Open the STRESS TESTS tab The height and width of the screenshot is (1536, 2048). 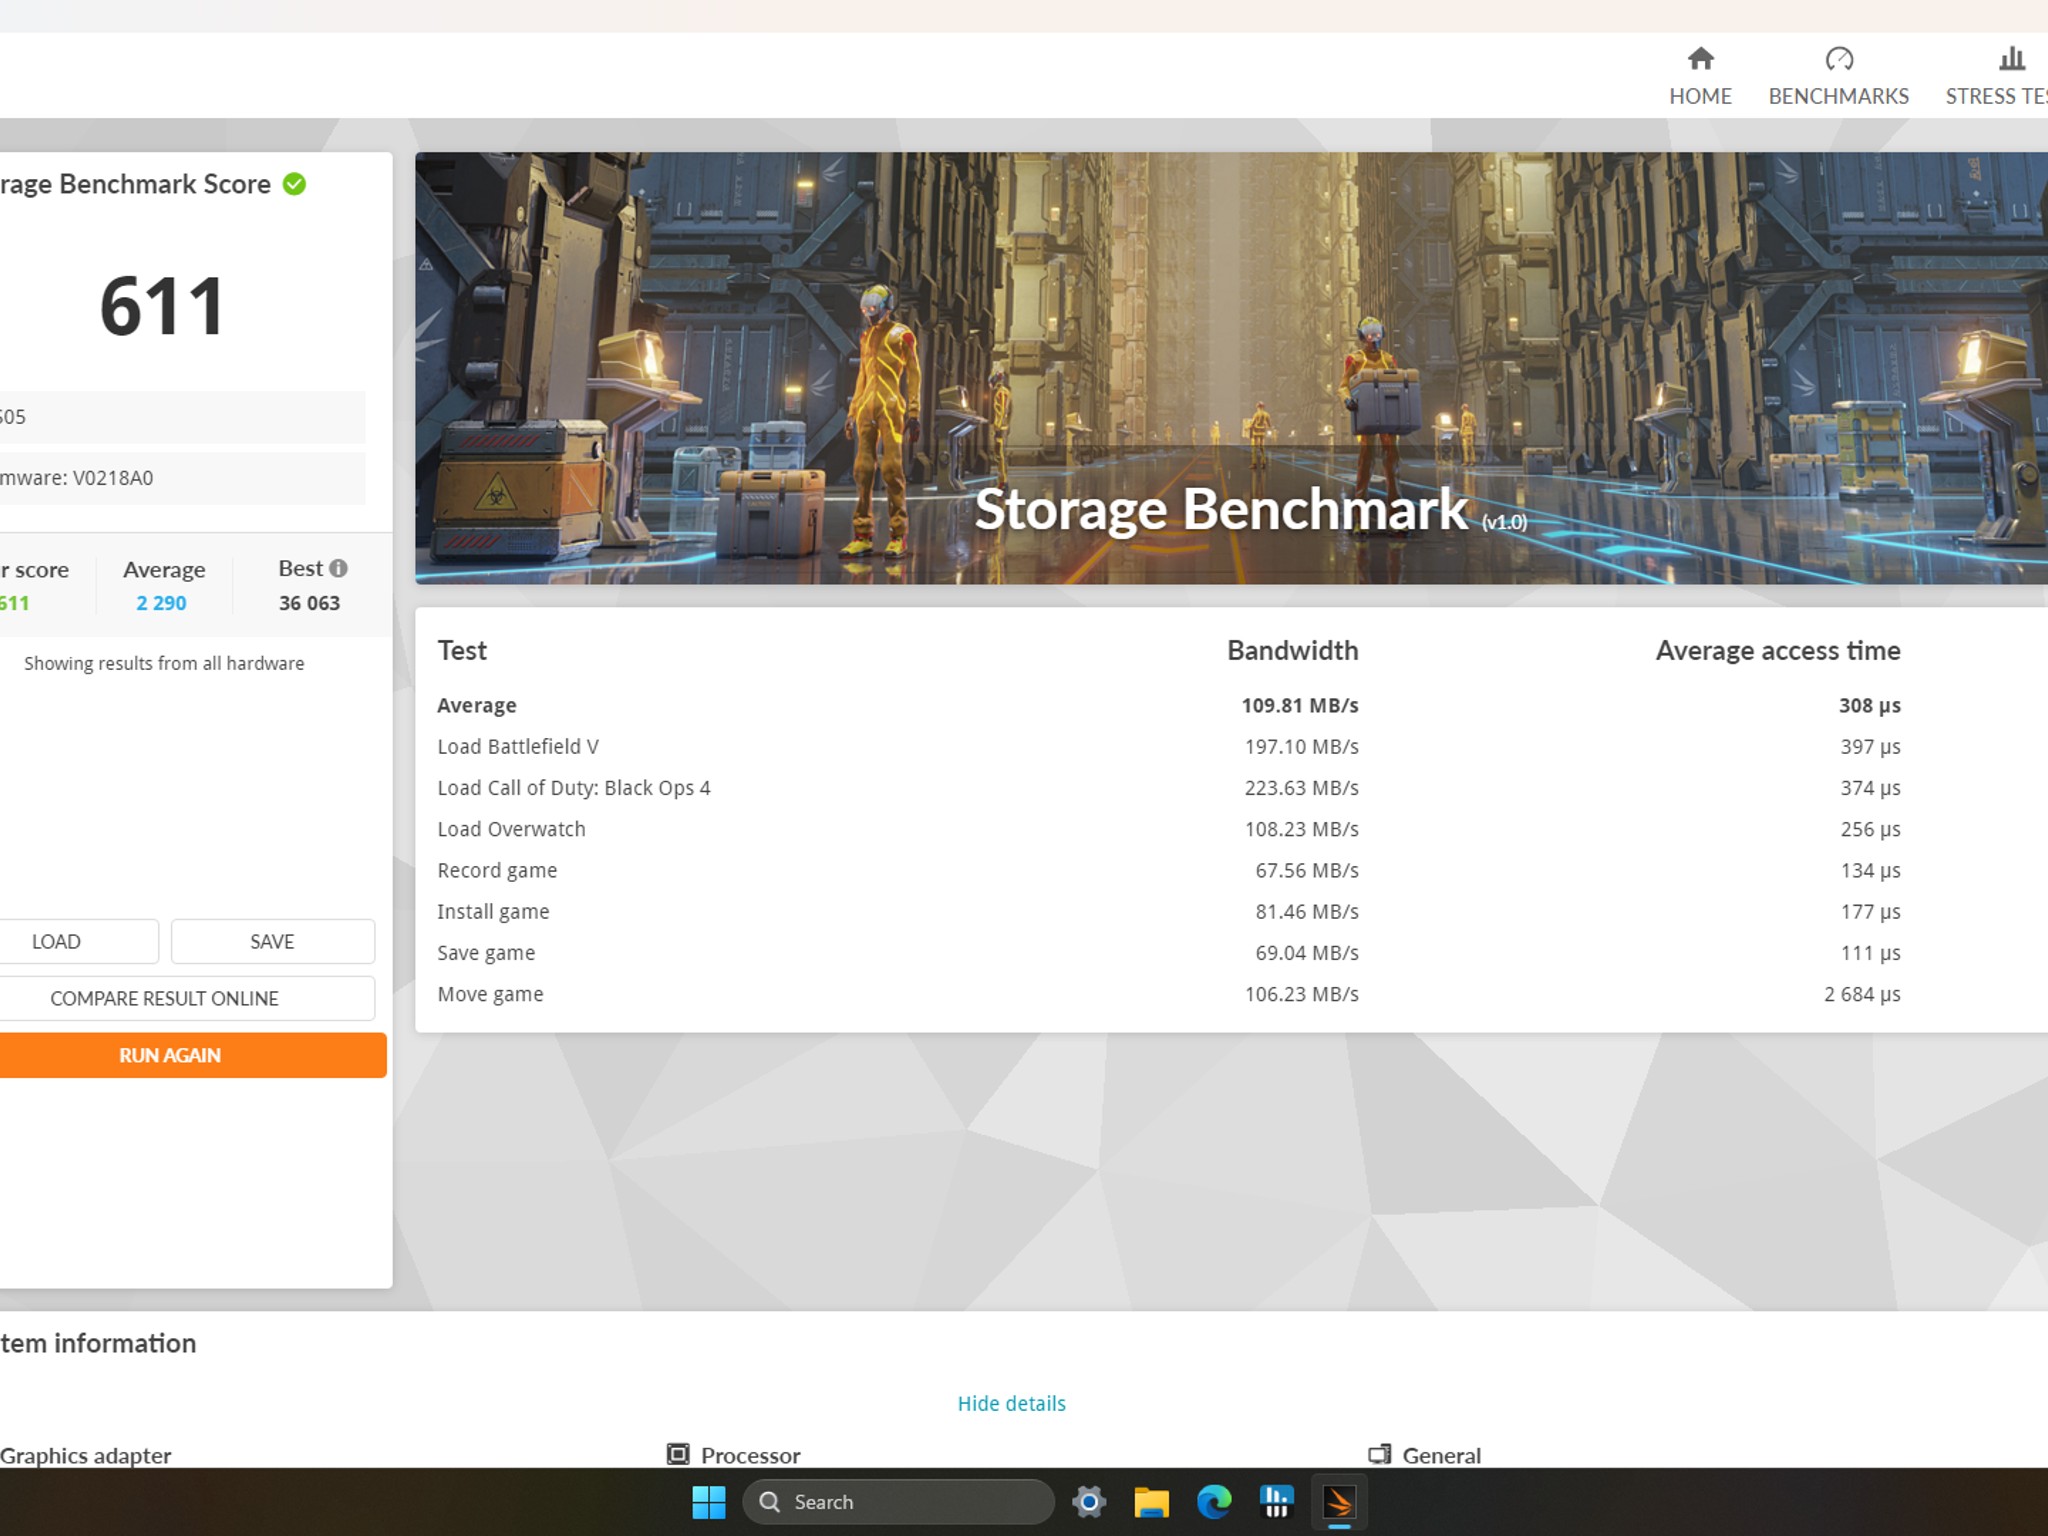click(1996, 76)
